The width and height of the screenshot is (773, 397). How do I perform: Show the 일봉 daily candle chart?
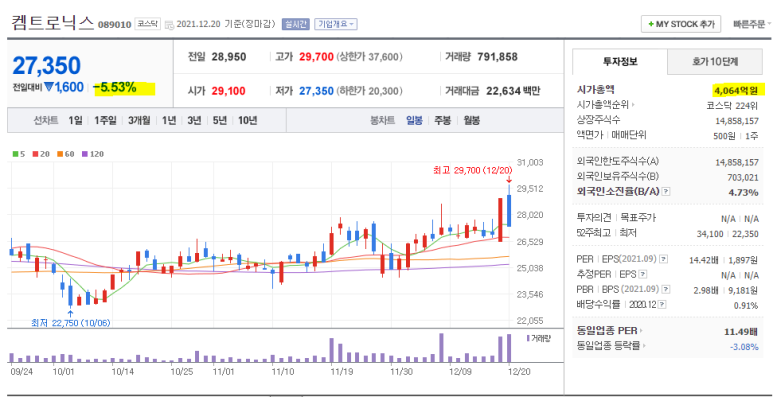pyautogui.click(x=414, y=120)
